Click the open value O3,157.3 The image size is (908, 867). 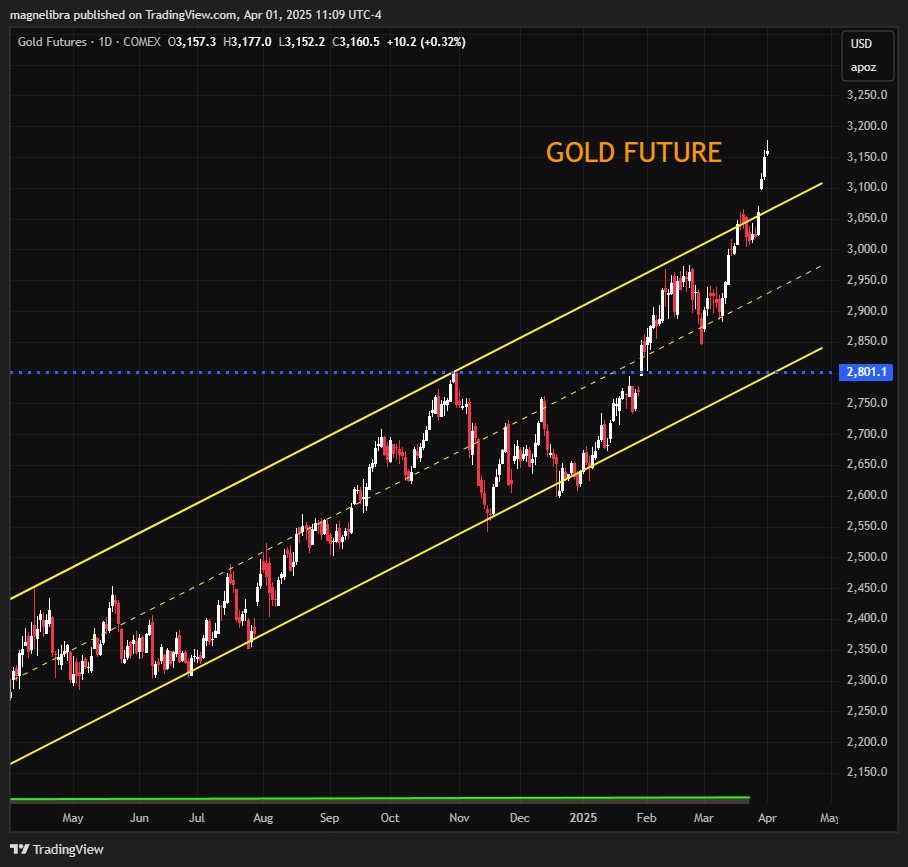[x=192, y=42]
